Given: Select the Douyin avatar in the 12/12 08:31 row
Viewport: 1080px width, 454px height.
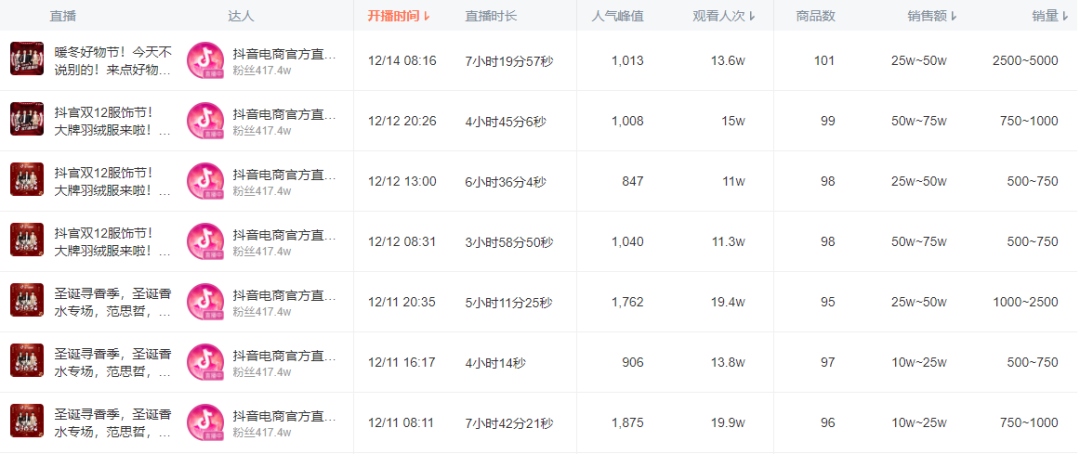Looking at the screenshot, I should [206, 241].
